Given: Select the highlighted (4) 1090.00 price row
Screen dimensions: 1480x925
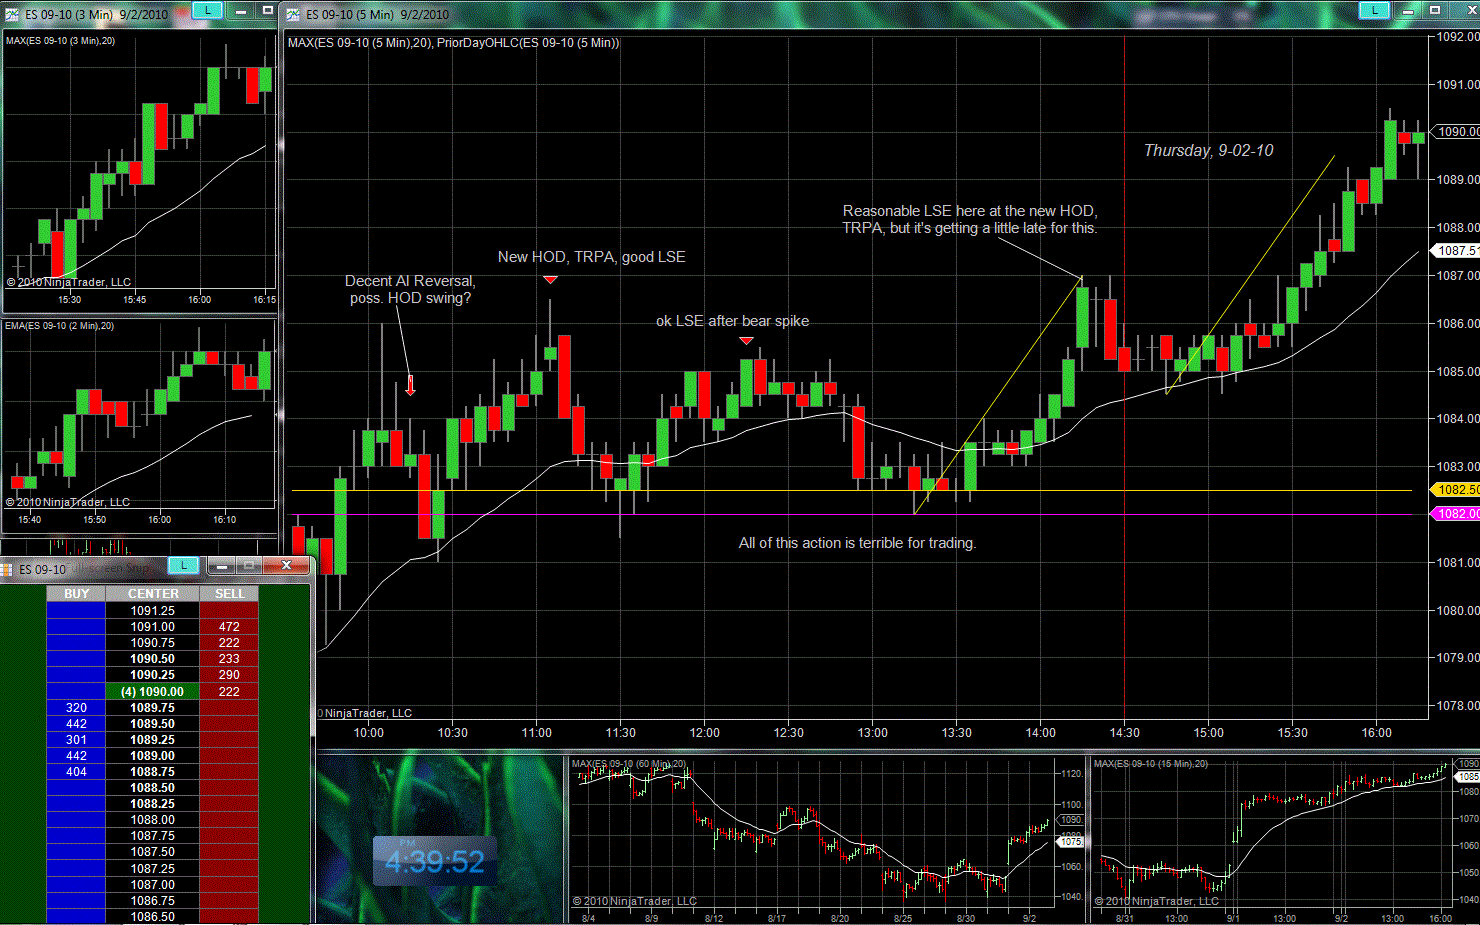Looking at the screenshot, I should tap(152, 692).
